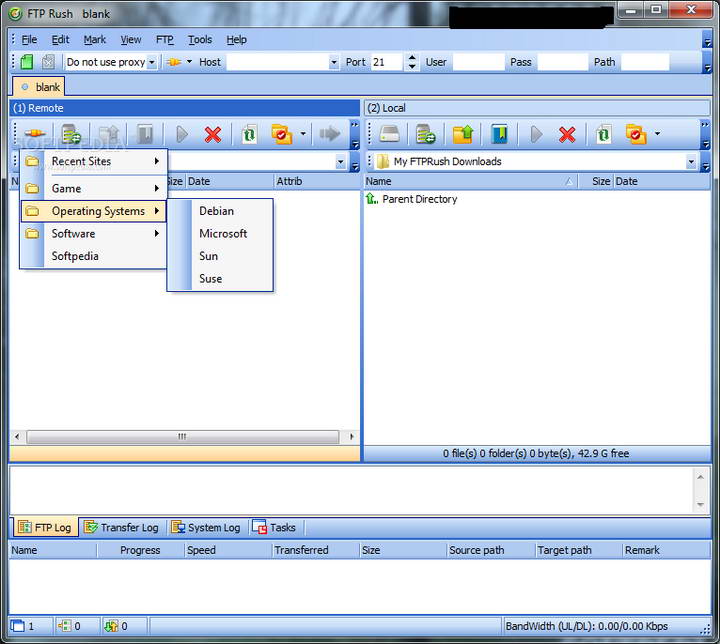Click the Remote pane refresh page icon
Viewport: 720px width, 644px height.
pyautogui.click(x=249, y=134)
